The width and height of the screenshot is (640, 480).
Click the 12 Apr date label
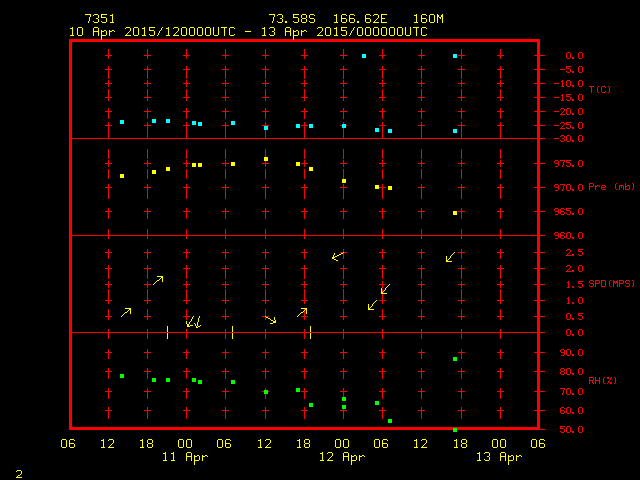[341, 457]
